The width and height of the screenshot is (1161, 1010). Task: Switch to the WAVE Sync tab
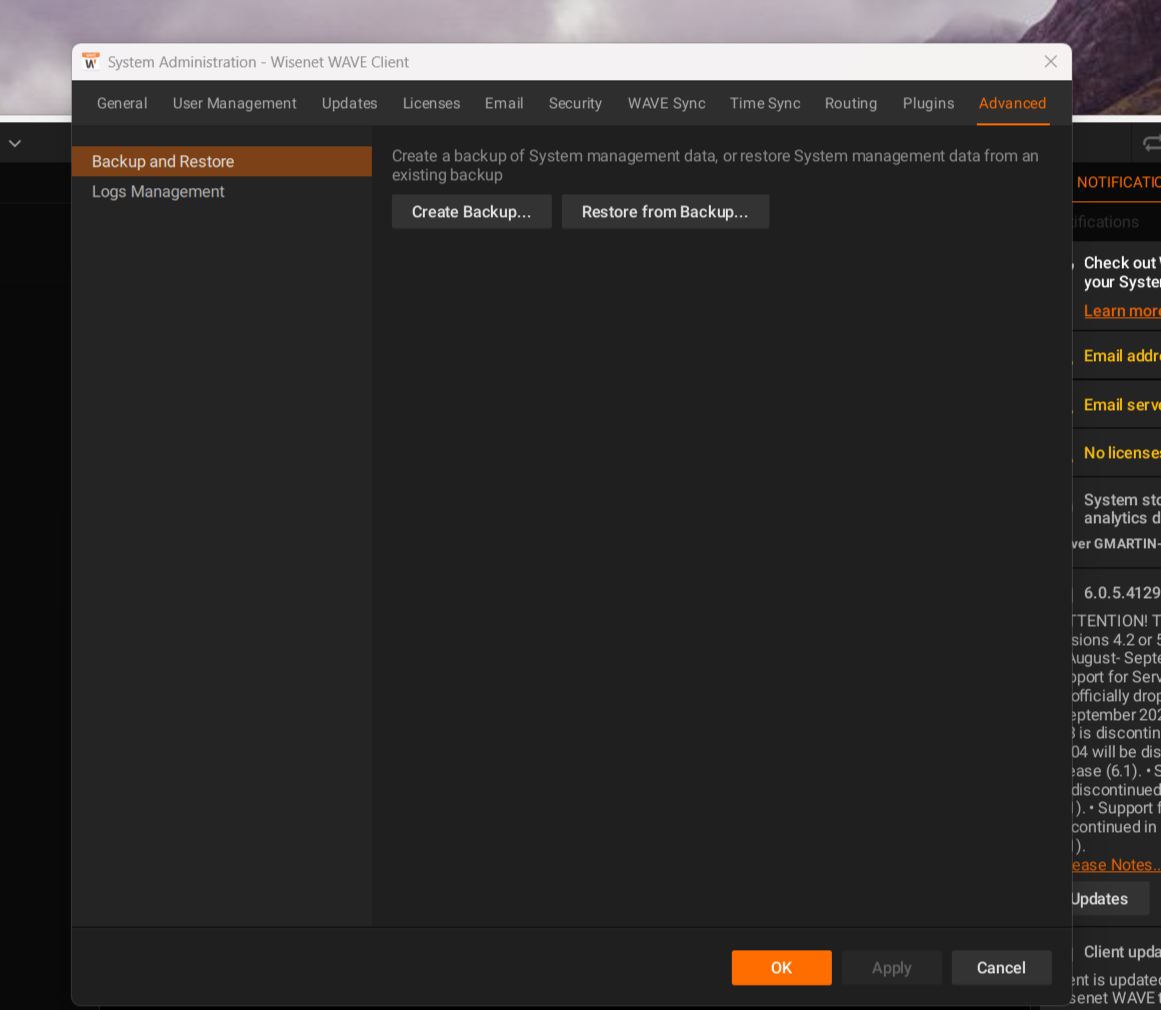(x=666, y=103)
